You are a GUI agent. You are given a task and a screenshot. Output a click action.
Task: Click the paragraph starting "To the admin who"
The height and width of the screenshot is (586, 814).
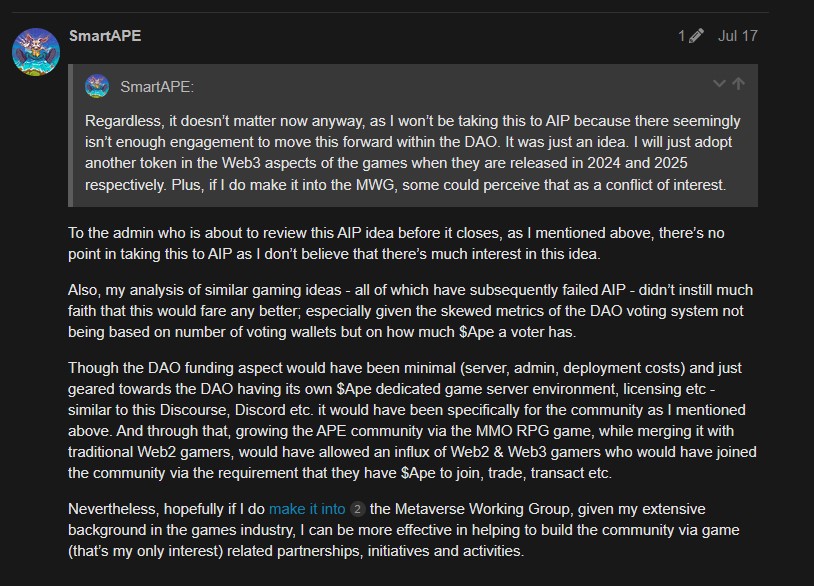coord(396,243)
